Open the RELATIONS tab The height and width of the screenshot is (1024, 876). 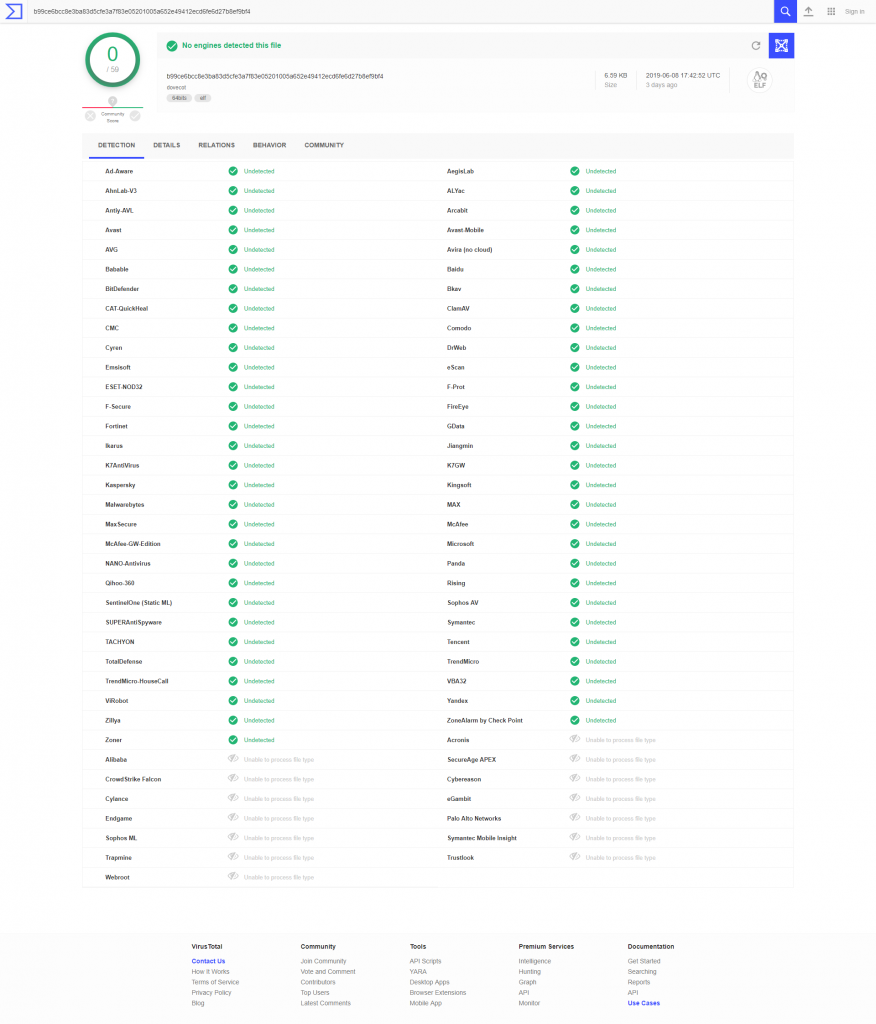tap(216, 146)
